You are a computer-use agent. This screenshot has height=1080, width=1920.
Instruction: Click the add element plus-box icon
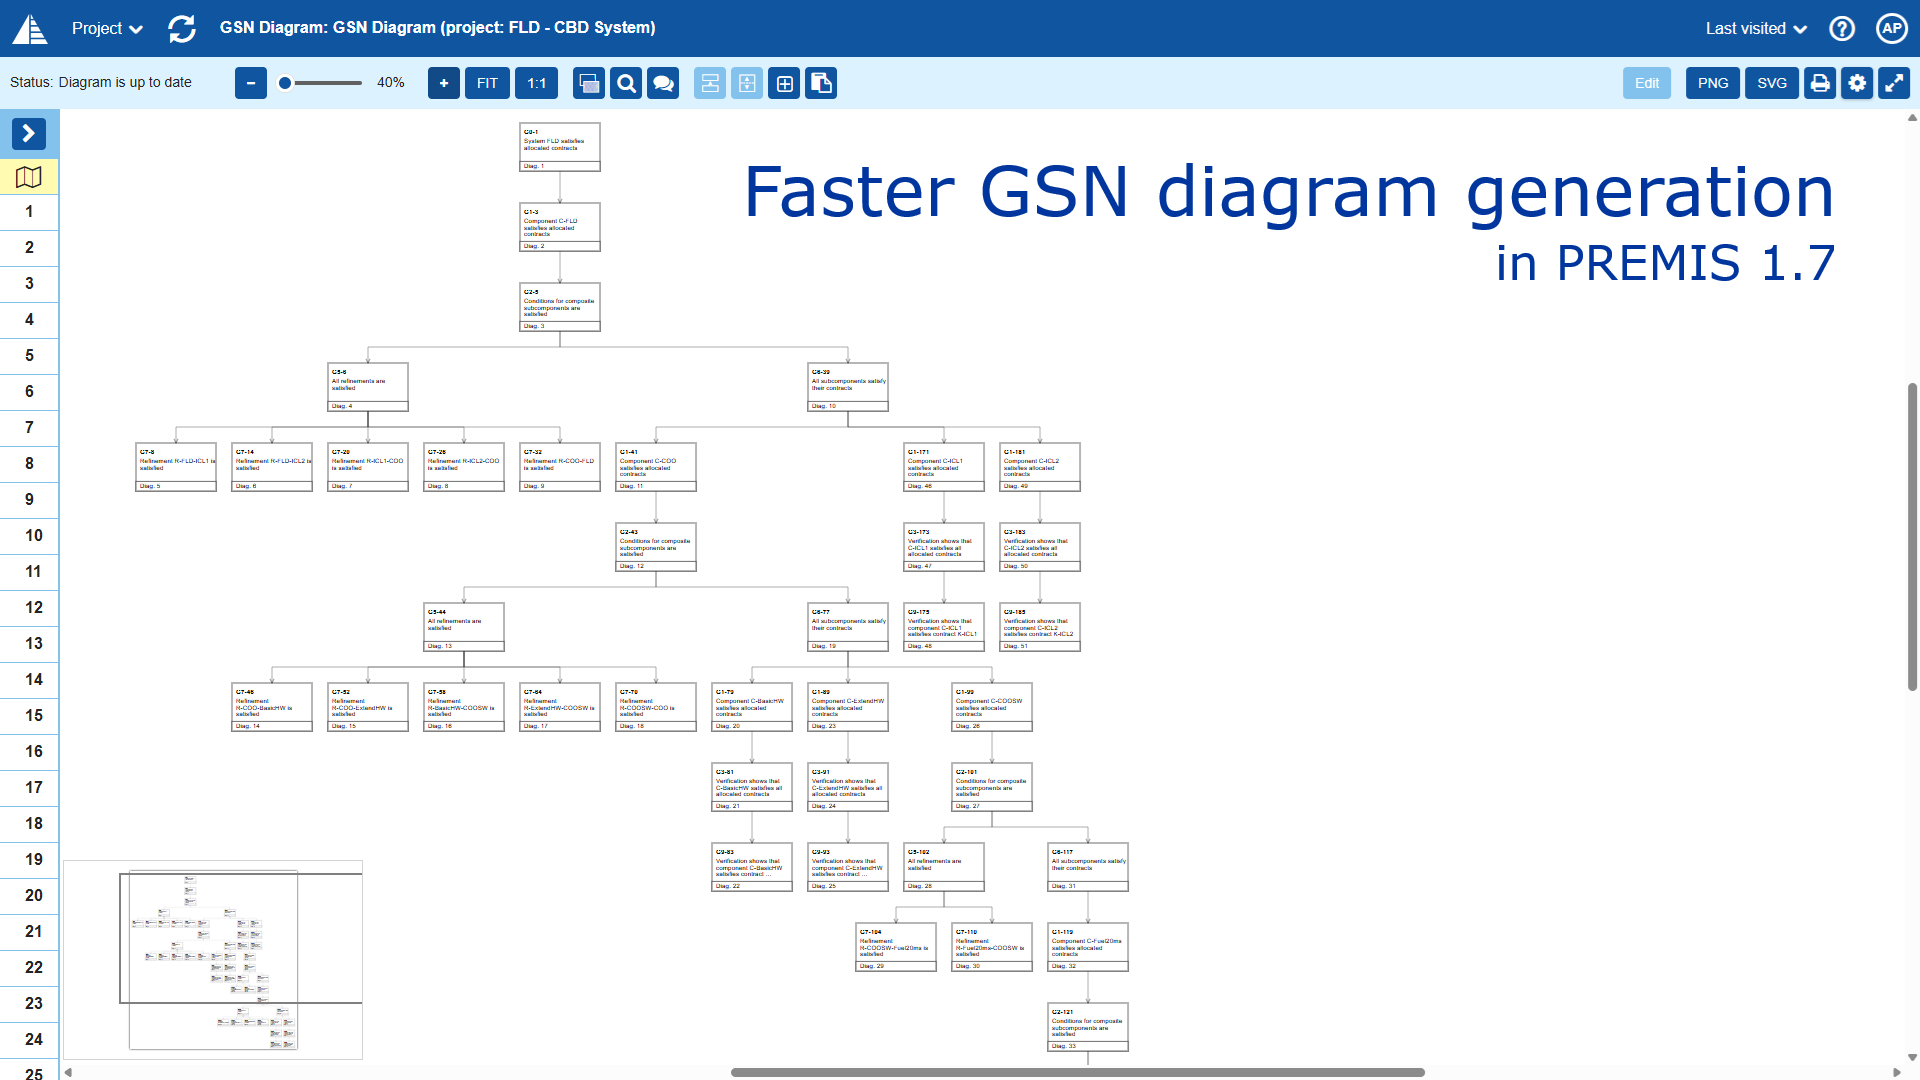click(x=784, y=83)
